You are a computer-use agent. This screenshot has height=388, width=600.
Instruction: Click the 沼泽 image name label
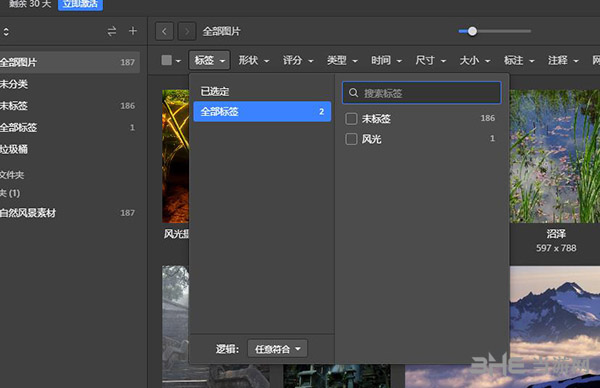coord(556,233)
